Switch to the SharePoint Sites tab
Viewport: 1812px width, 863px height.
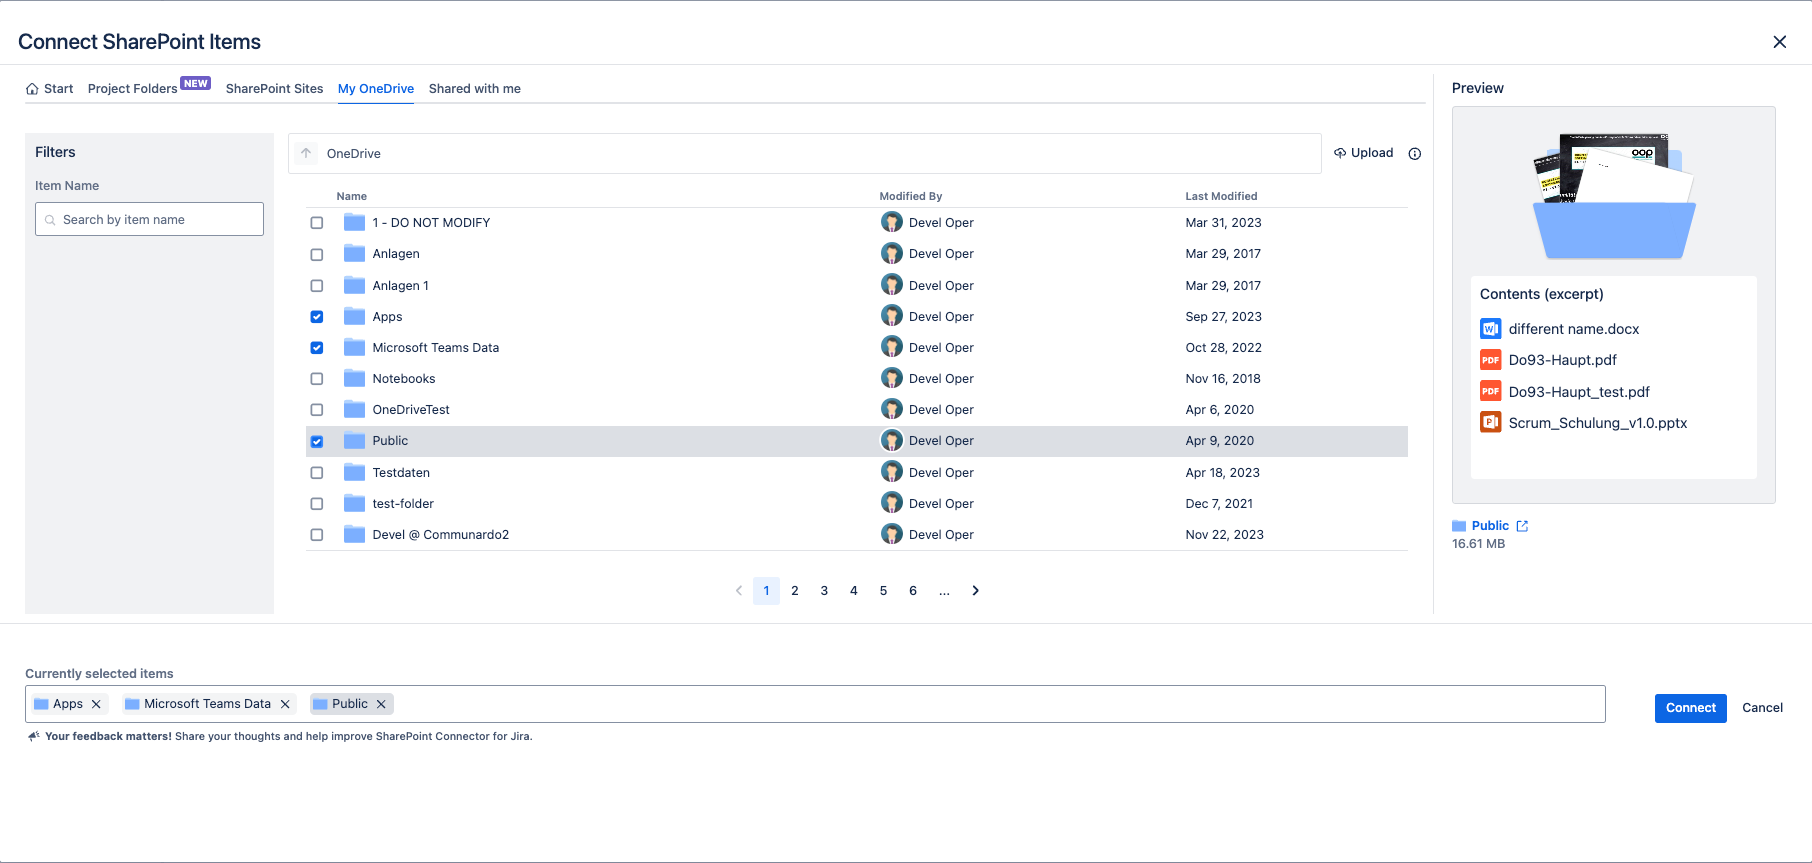click(274, 89)
